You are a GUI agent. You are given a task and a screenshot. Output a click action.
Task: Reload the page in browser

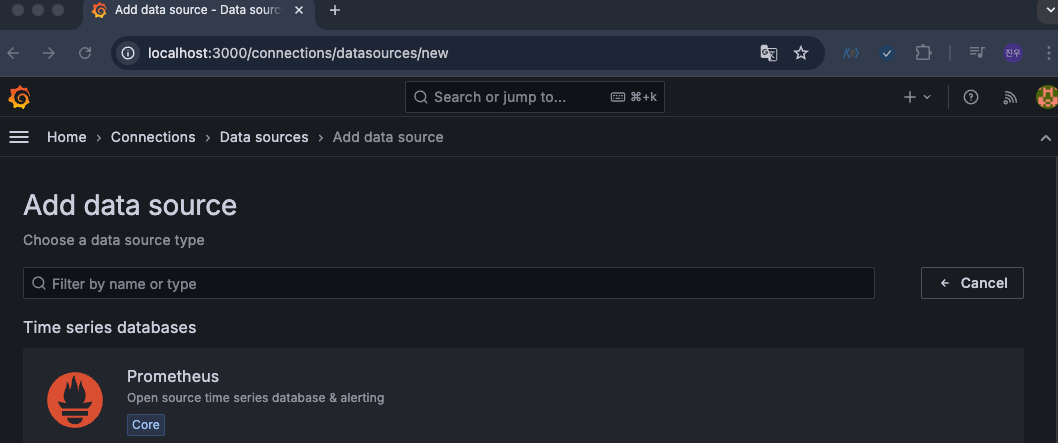click(x=85, y=53)
